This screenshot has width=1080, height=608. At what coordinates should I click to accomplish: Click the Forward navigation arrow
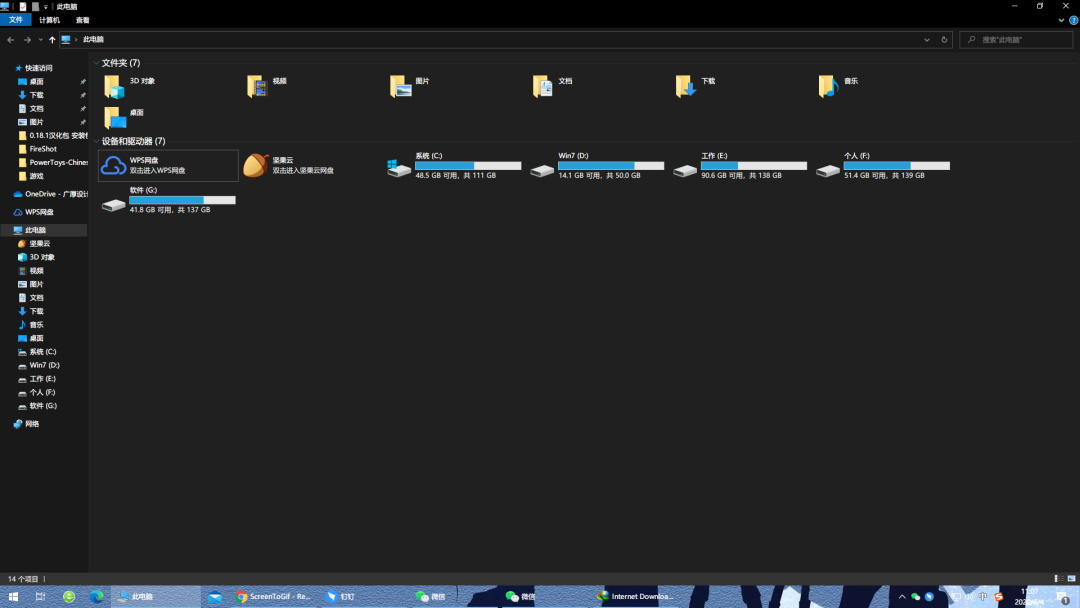pos(27,40)
